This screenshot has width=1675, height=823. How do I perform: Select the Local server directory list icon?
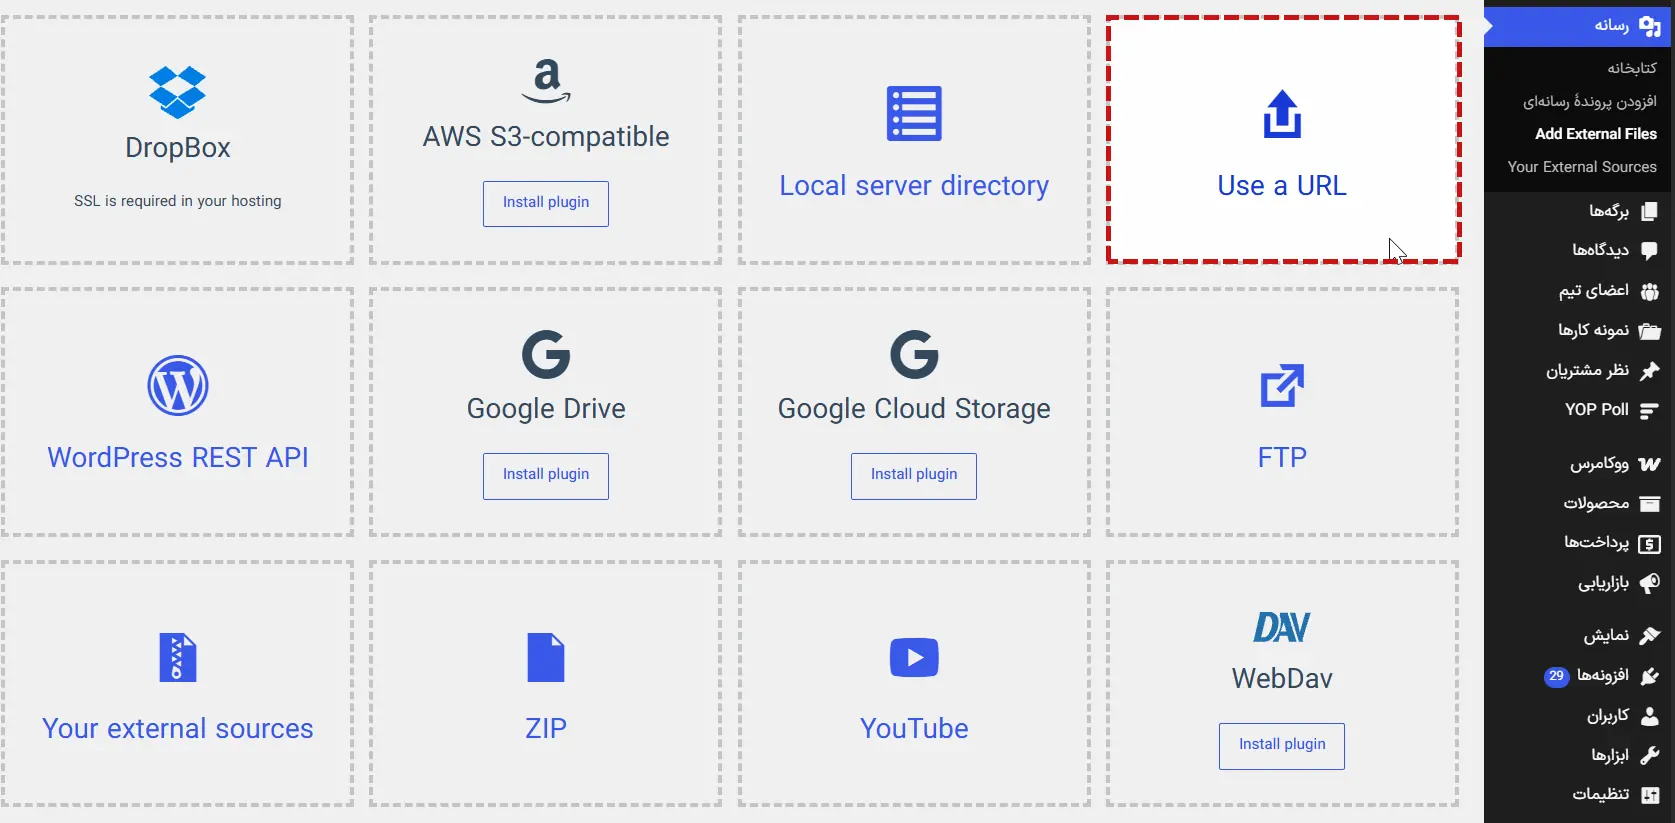(x=914, y=113)
